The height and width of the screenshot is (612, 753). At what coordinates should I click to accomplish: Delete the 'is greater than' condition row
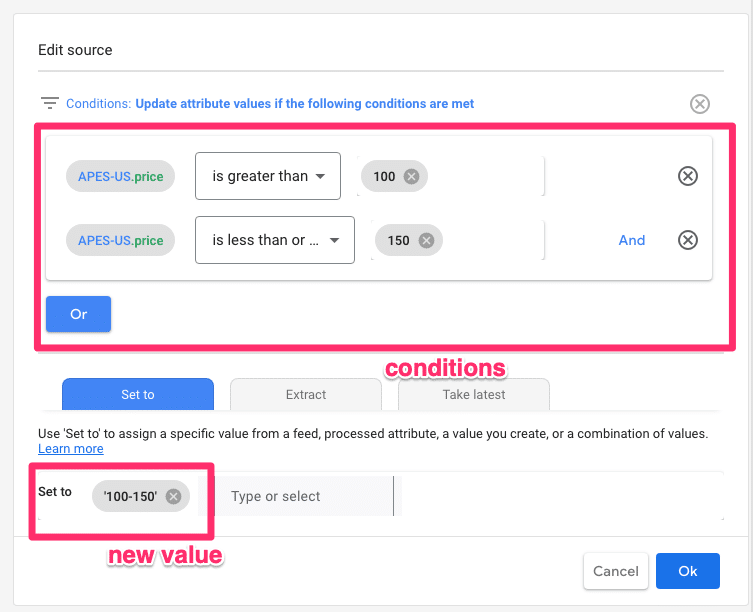click(x=688, y=176)
